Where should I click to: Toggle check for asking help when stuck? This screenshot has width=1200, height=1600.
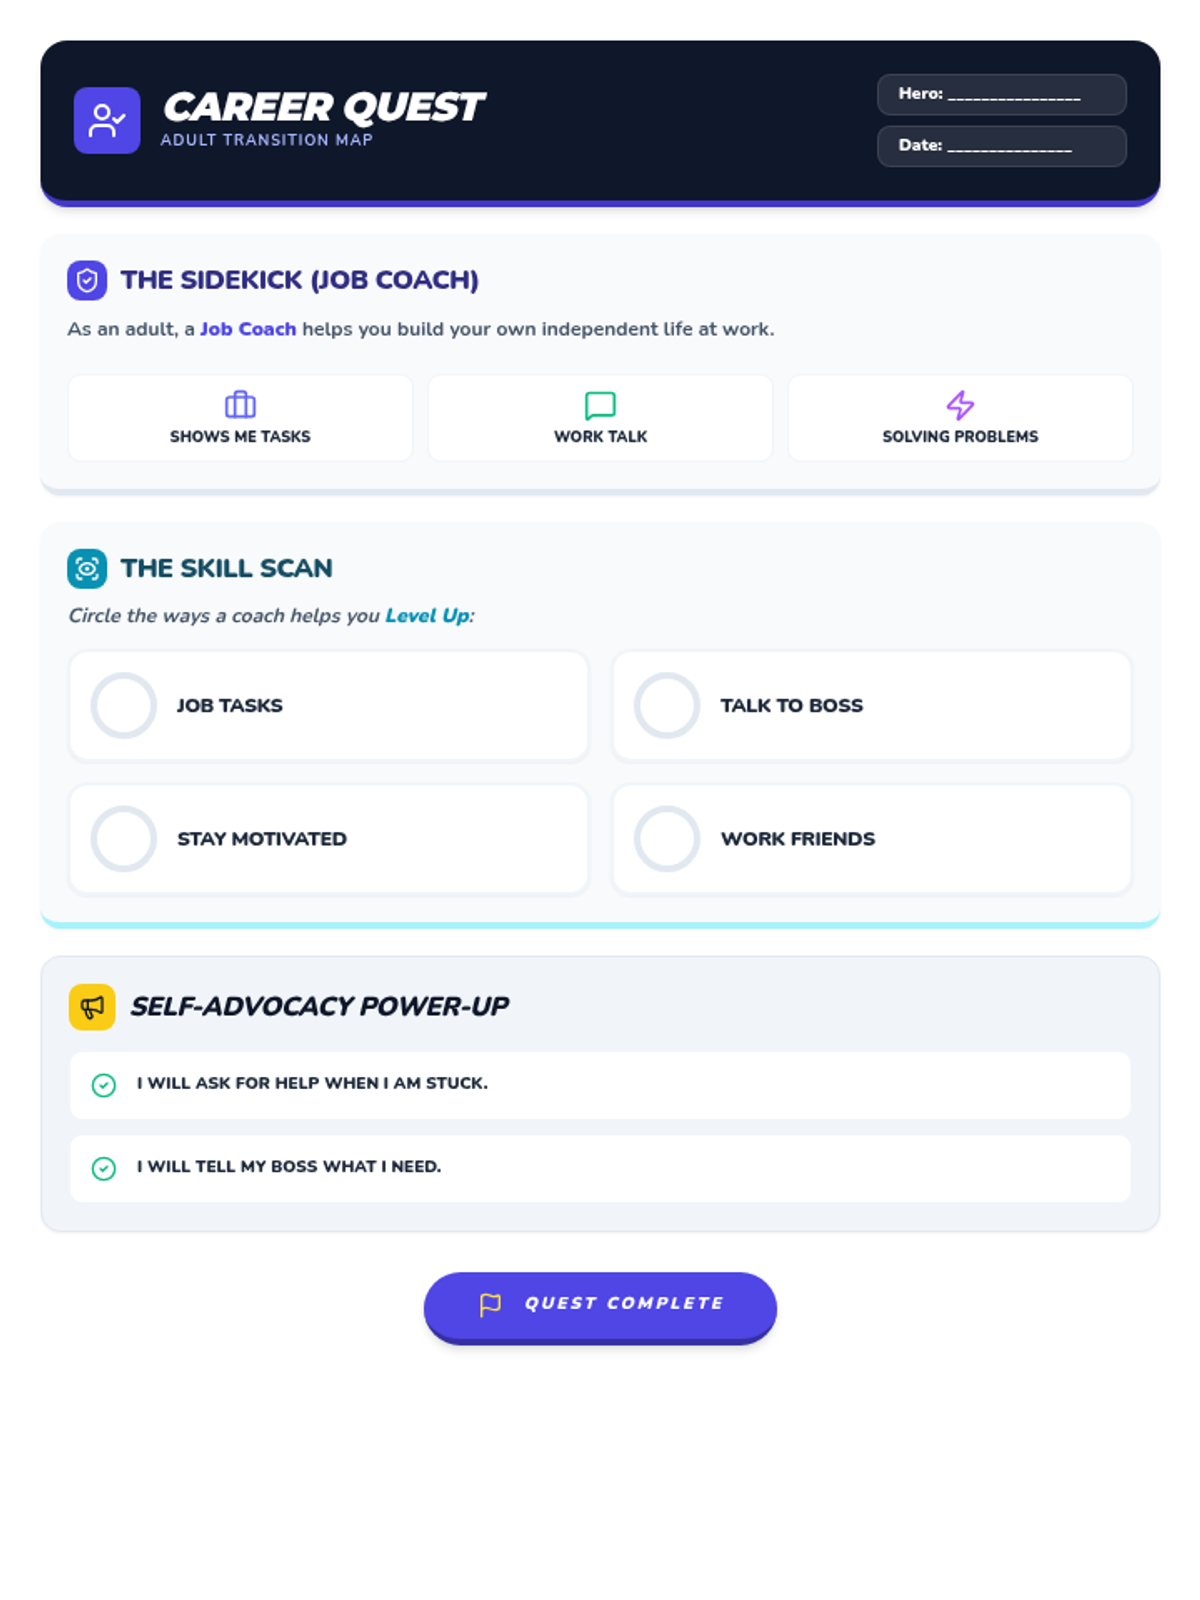coord(104,1084)
